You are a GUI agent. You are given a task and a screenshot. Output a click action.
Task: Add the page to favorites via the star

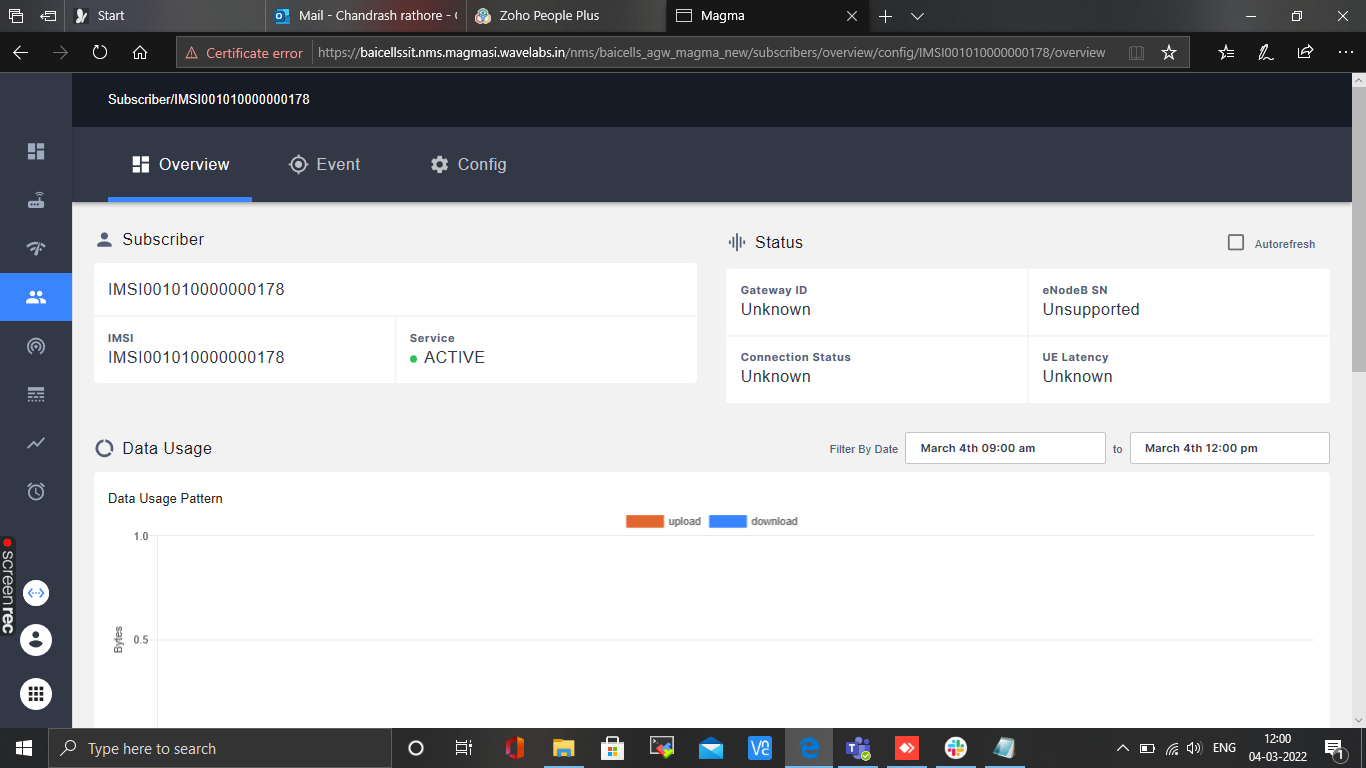click(x=1169, y=52)
